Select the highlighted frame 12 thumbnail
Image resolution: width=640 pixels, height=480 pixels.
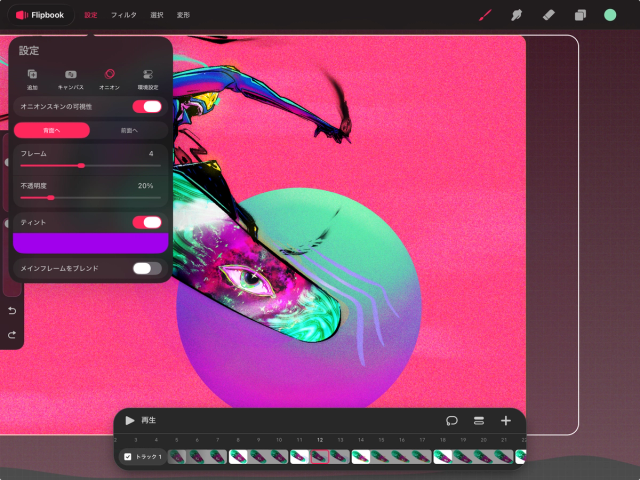(x=320, y=457)
